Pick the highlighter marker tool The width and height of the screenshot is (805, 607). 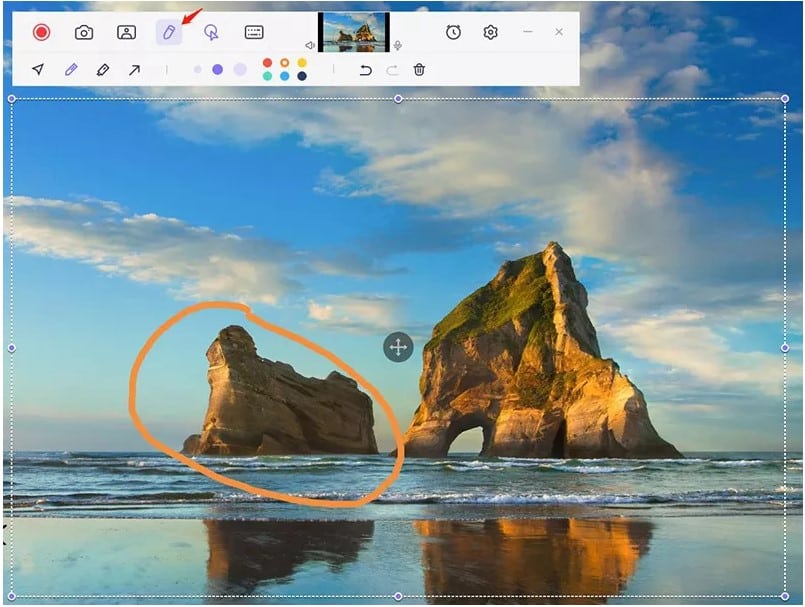(x=102, y=70)
